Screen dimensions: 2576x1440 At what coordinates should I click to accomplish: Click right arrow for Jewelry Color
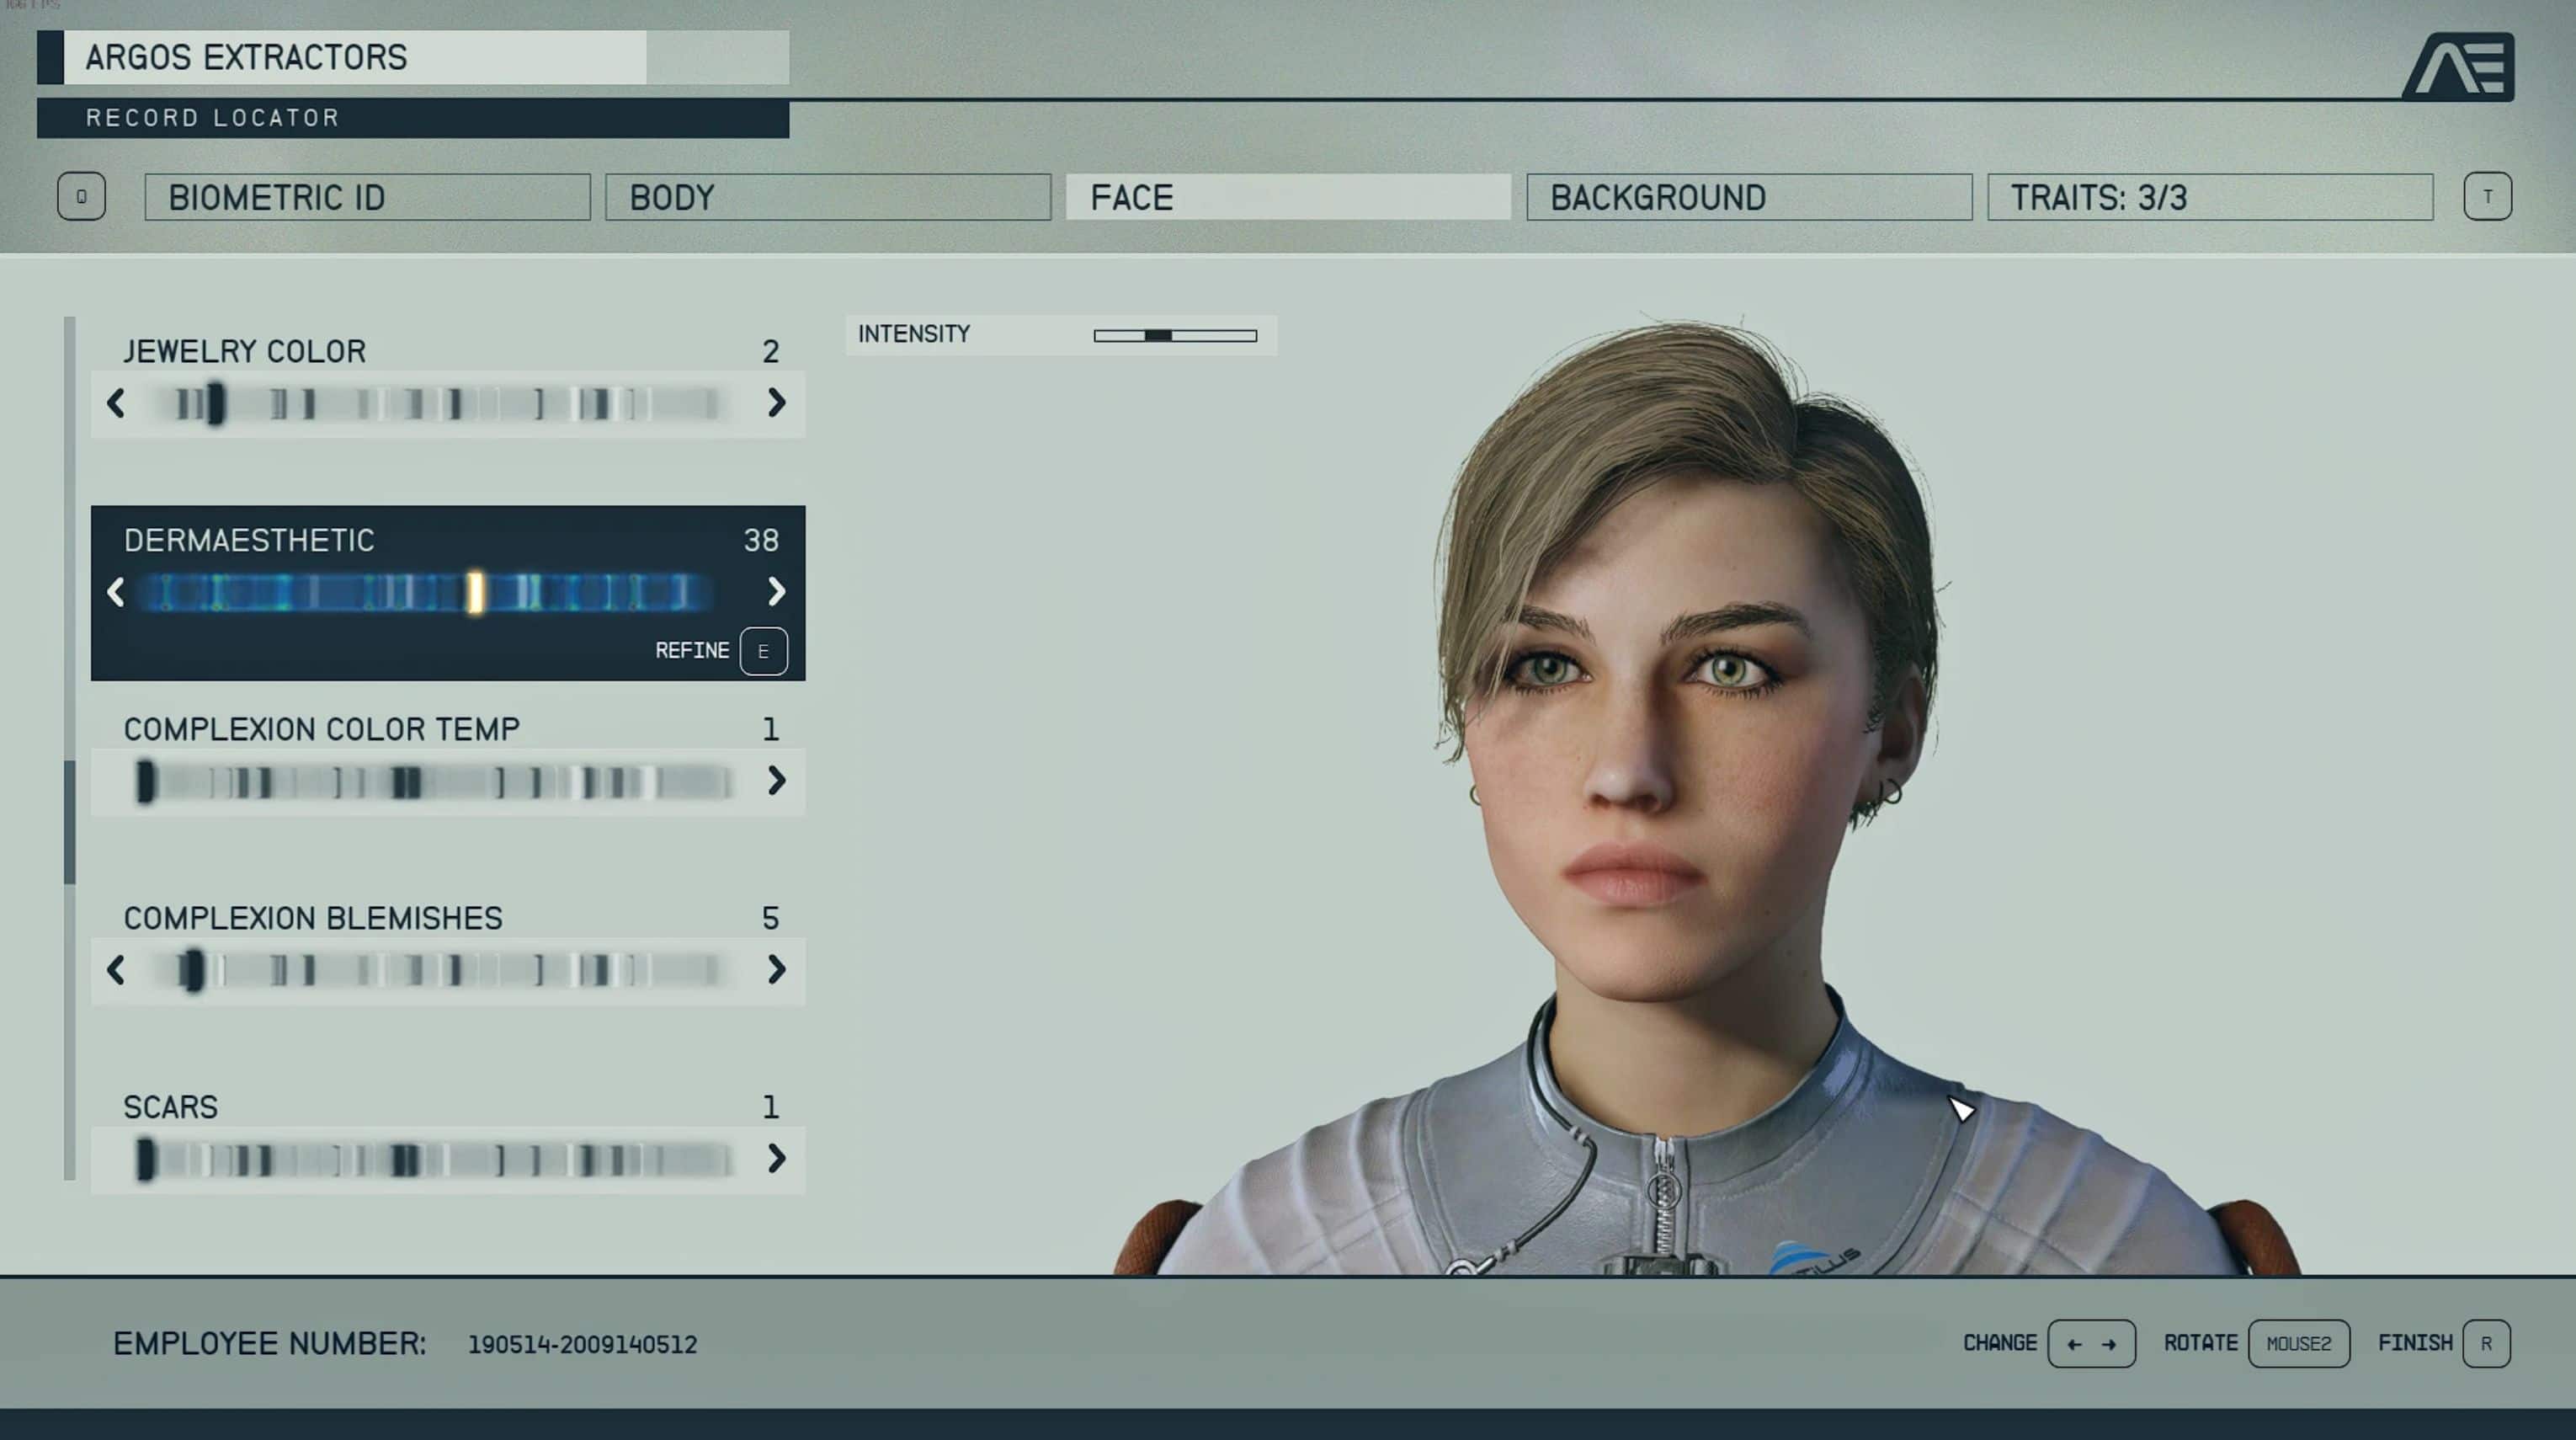[776, 403]
